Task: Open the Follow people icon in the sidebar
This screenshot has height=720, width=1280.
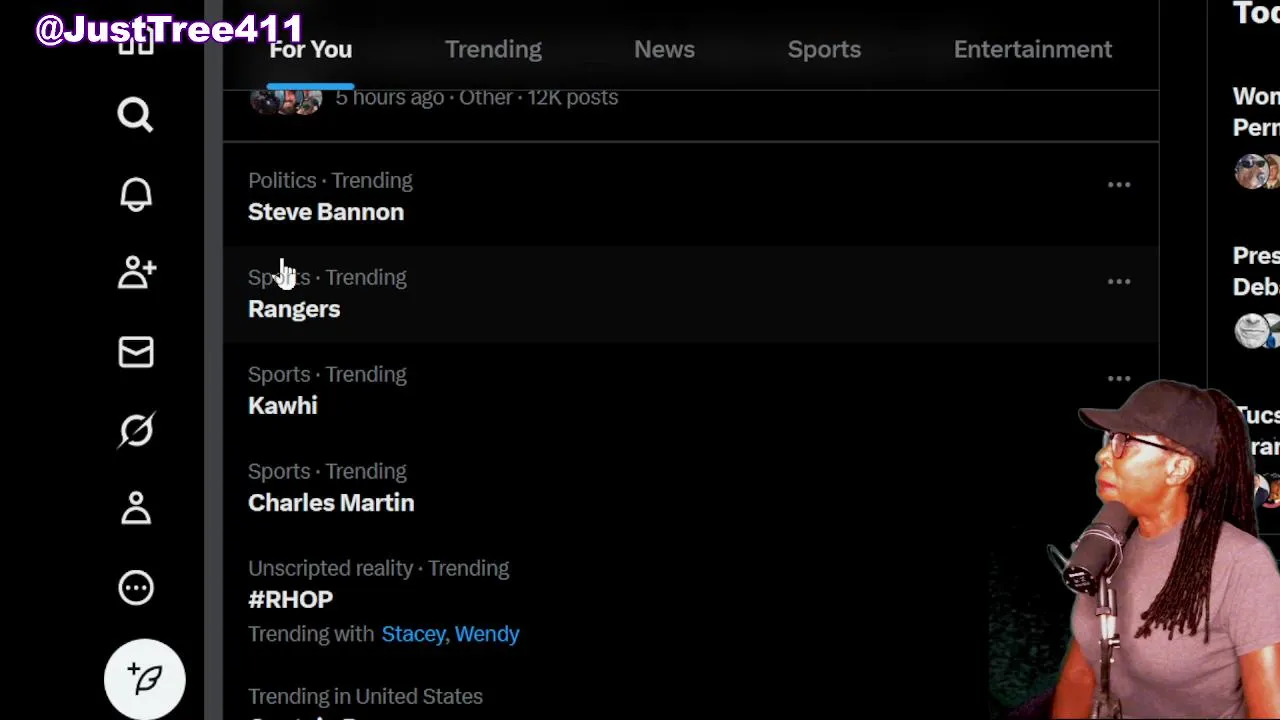Action: click(x=137, y=272)
